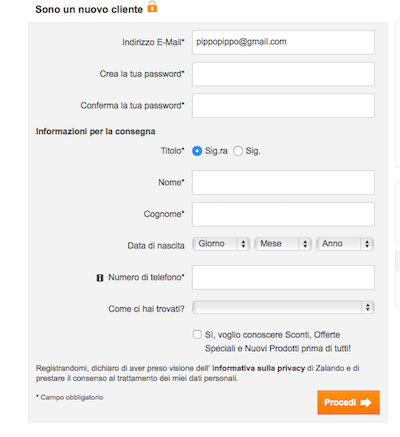
Task: Click the phone info icon beside Numero di telefono
Action: pyautogui.click(x=100, y=278)
